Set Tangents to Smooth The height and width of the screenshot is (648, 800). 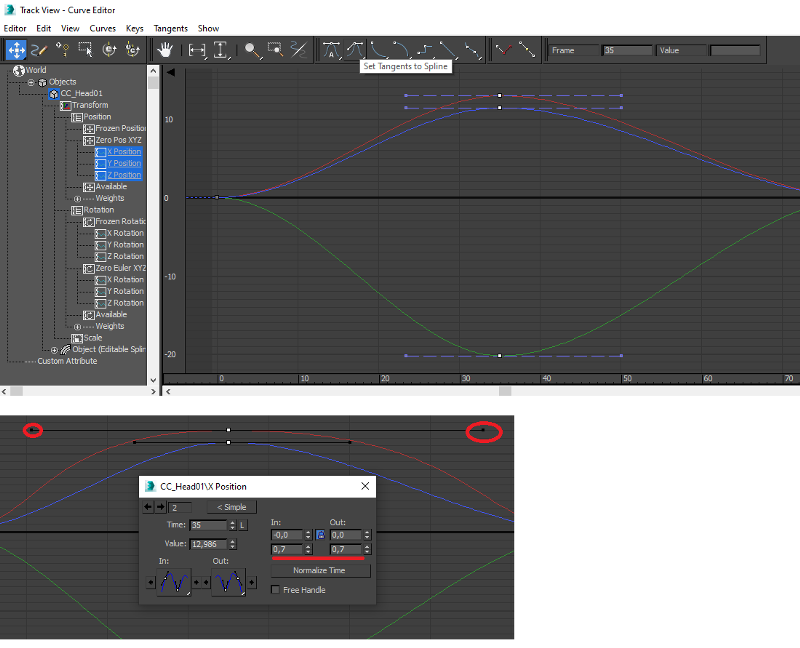pyautogui.click(x=472, y=50)
